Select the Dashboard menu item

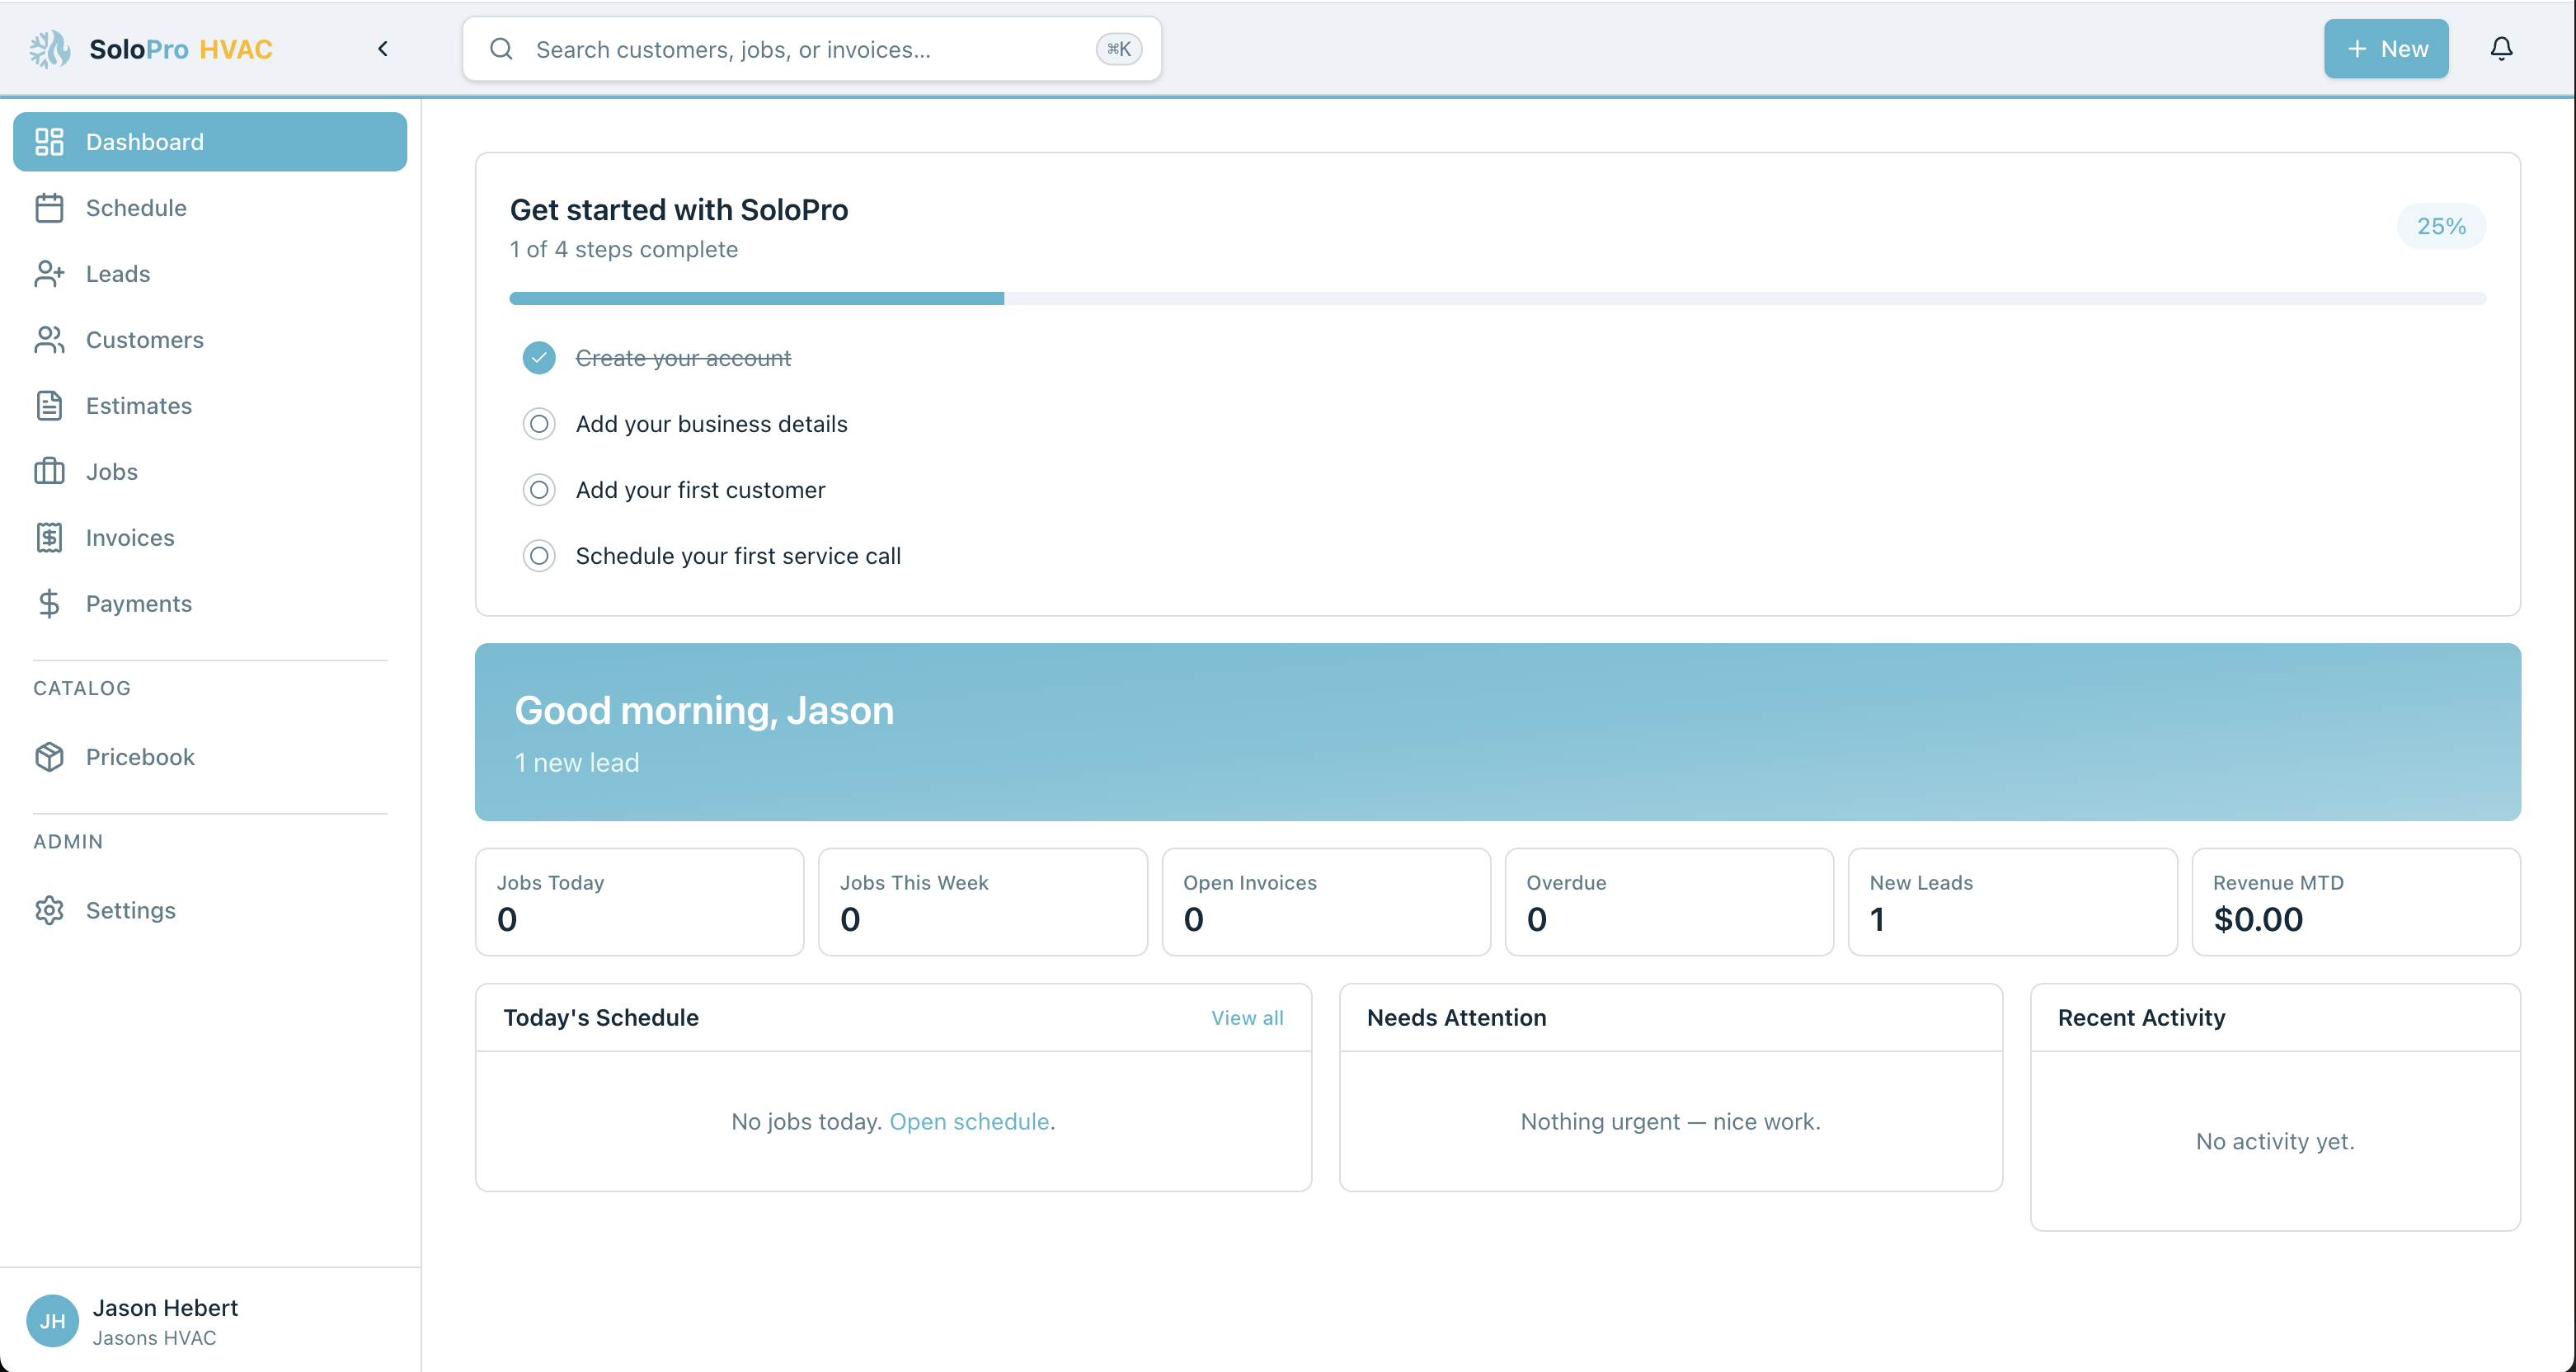210,142
